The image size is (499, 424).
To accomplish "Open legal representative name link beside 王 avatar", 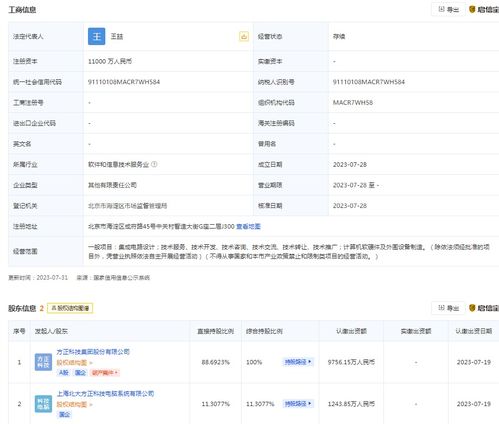I will 117,36.
